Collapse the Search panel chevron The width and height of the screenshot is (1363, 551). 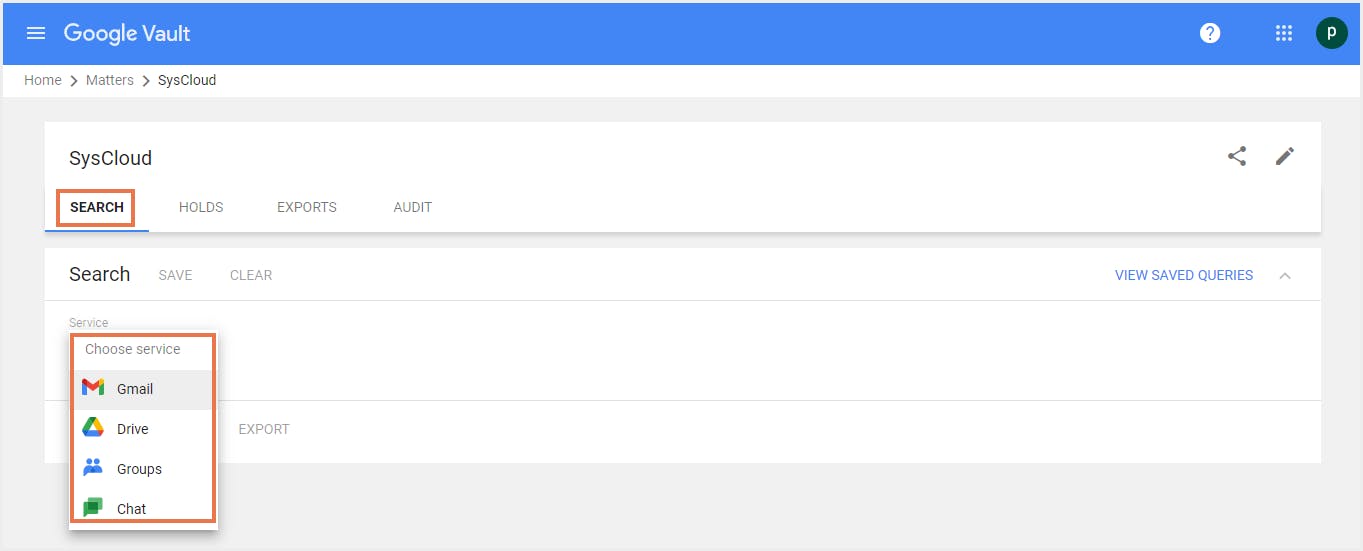[1285, 275]
